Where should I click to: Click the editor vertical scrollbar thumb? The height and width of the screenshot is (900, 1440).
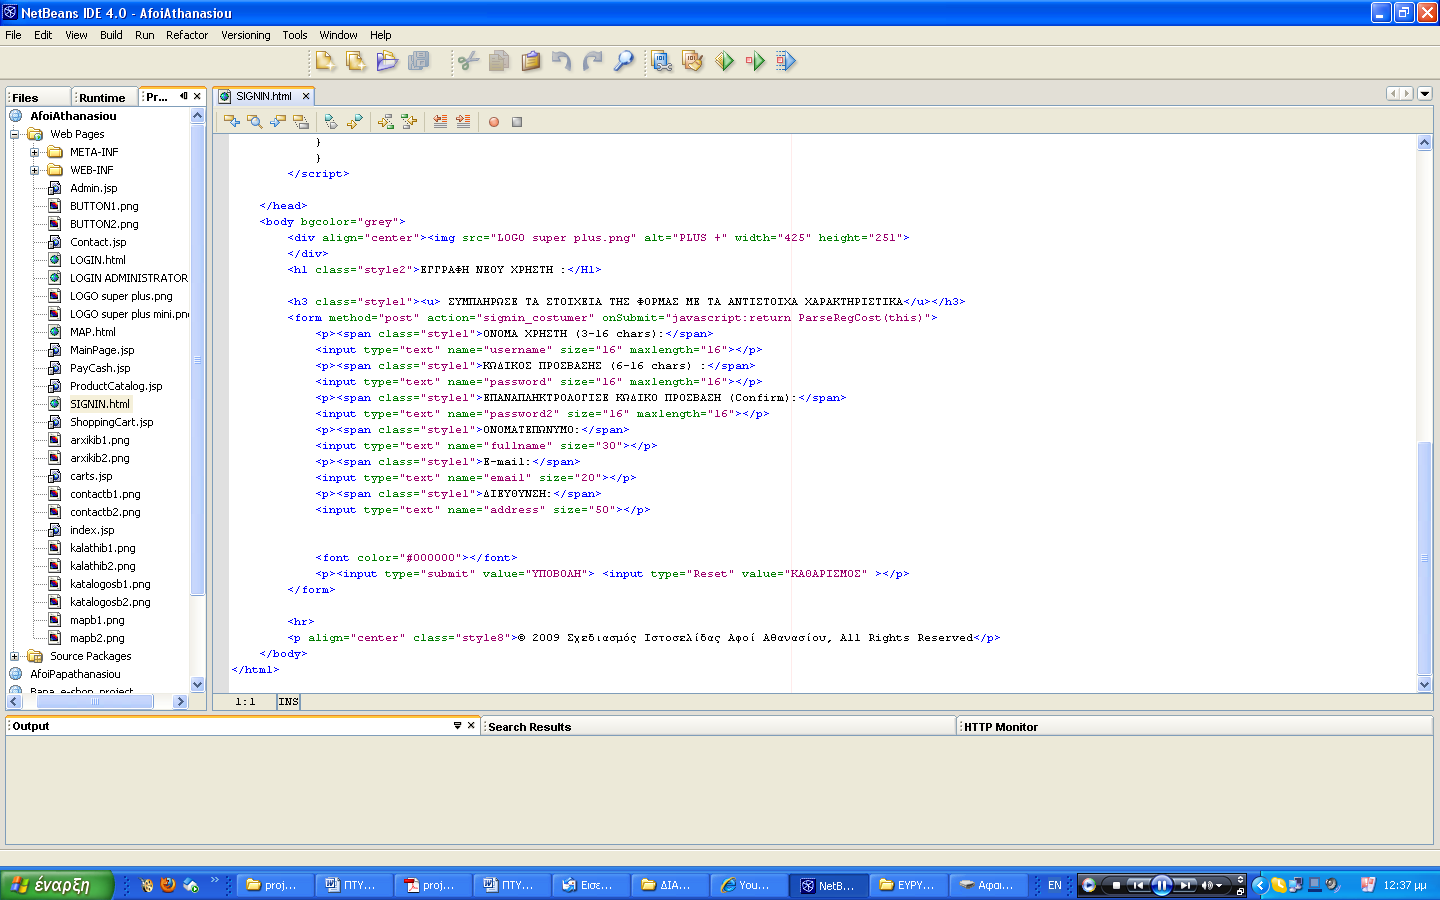1425,558
